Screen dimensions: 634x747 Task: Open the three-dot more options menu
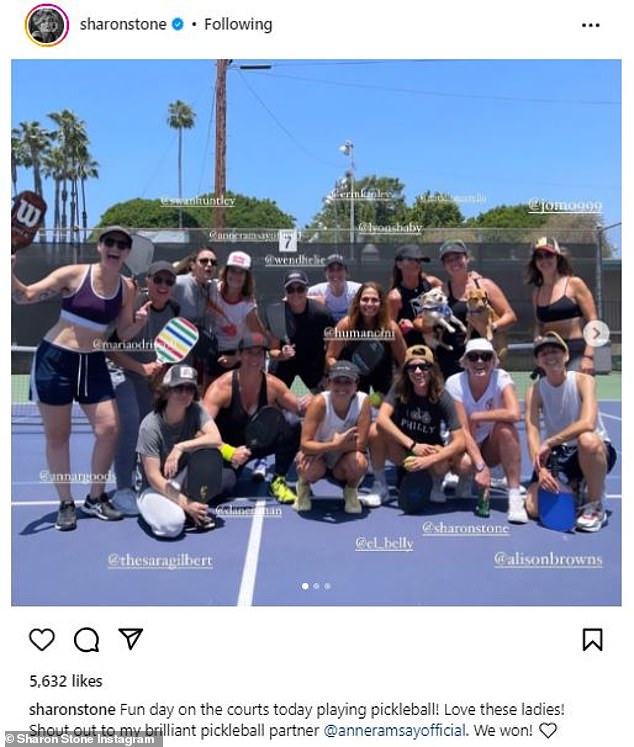tap(591, 25)
